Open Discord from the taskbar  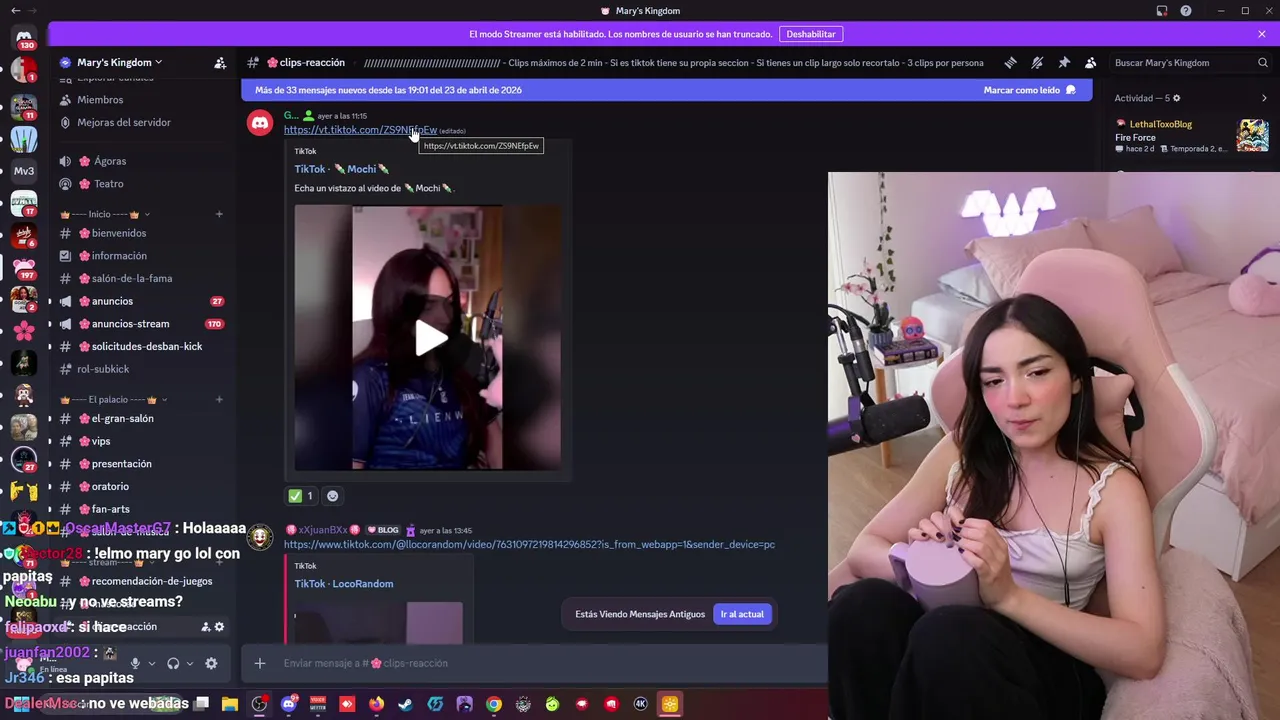coord(288,704)
